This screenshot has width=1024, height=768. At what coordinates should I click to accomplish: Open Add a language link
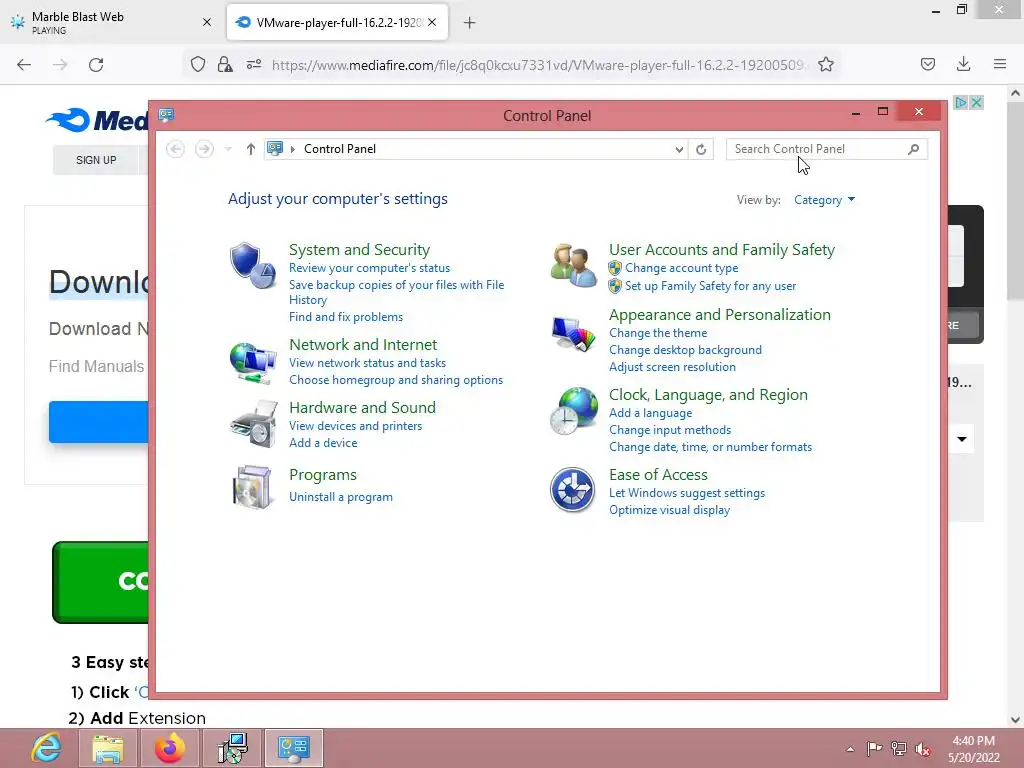650,413
